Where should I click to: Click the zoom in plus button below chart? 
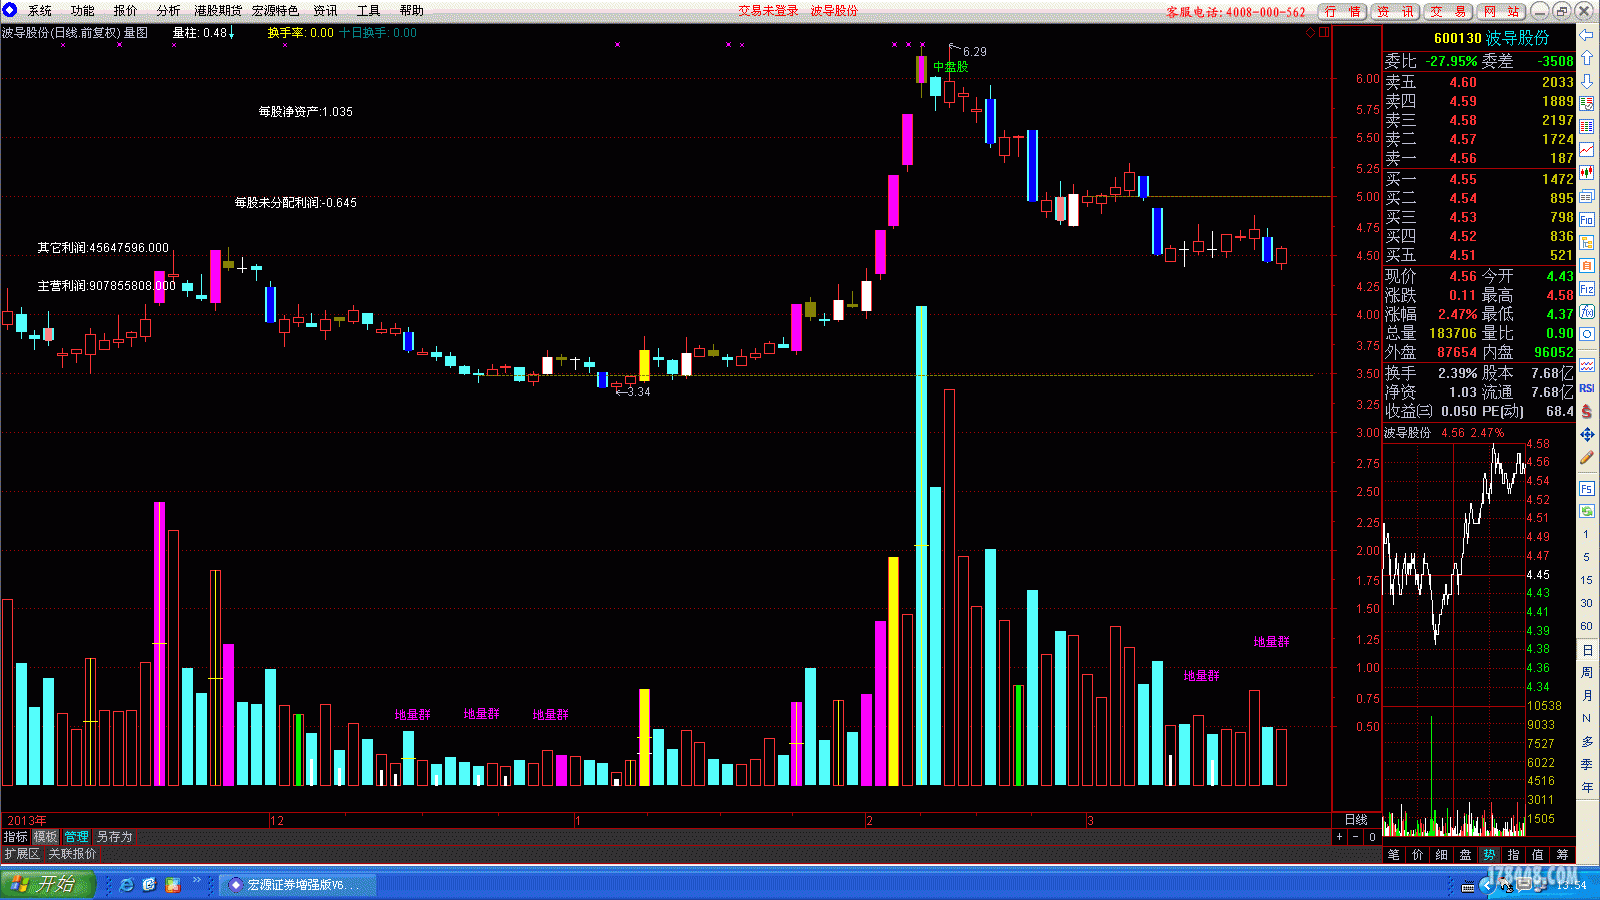1339,837
